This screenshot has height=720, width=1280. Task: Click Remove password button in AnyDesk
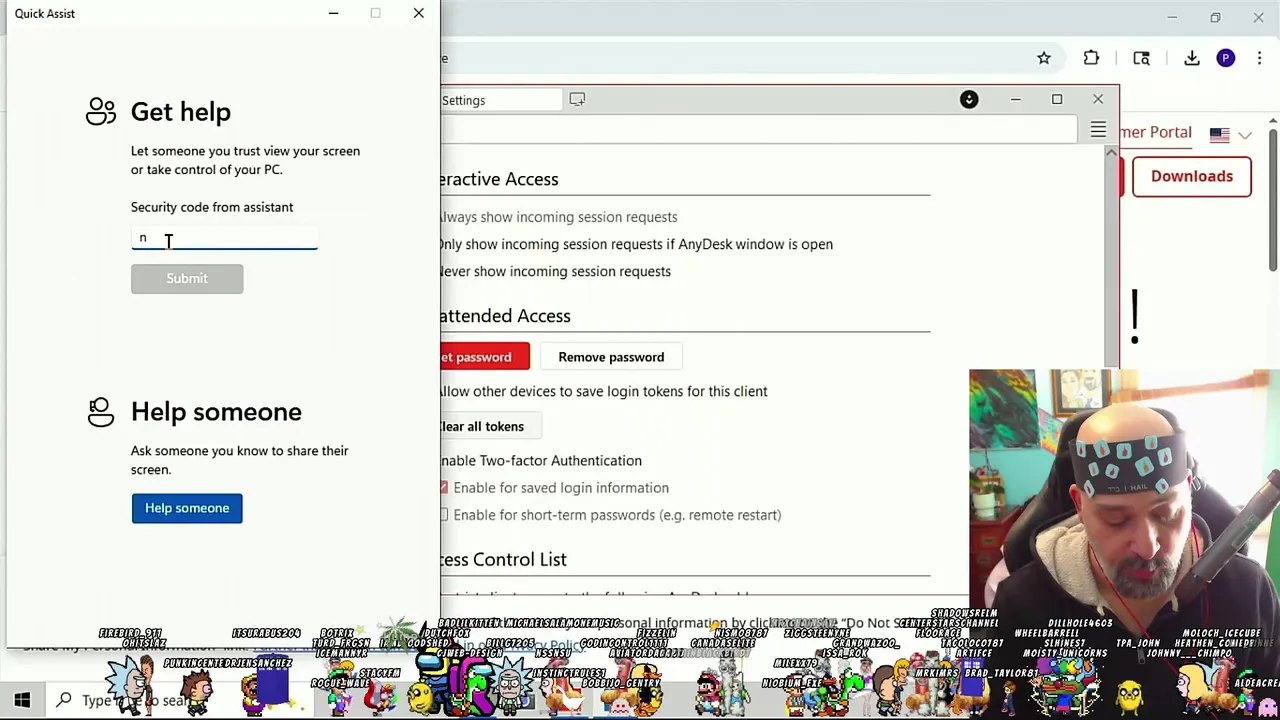point(611,357)
